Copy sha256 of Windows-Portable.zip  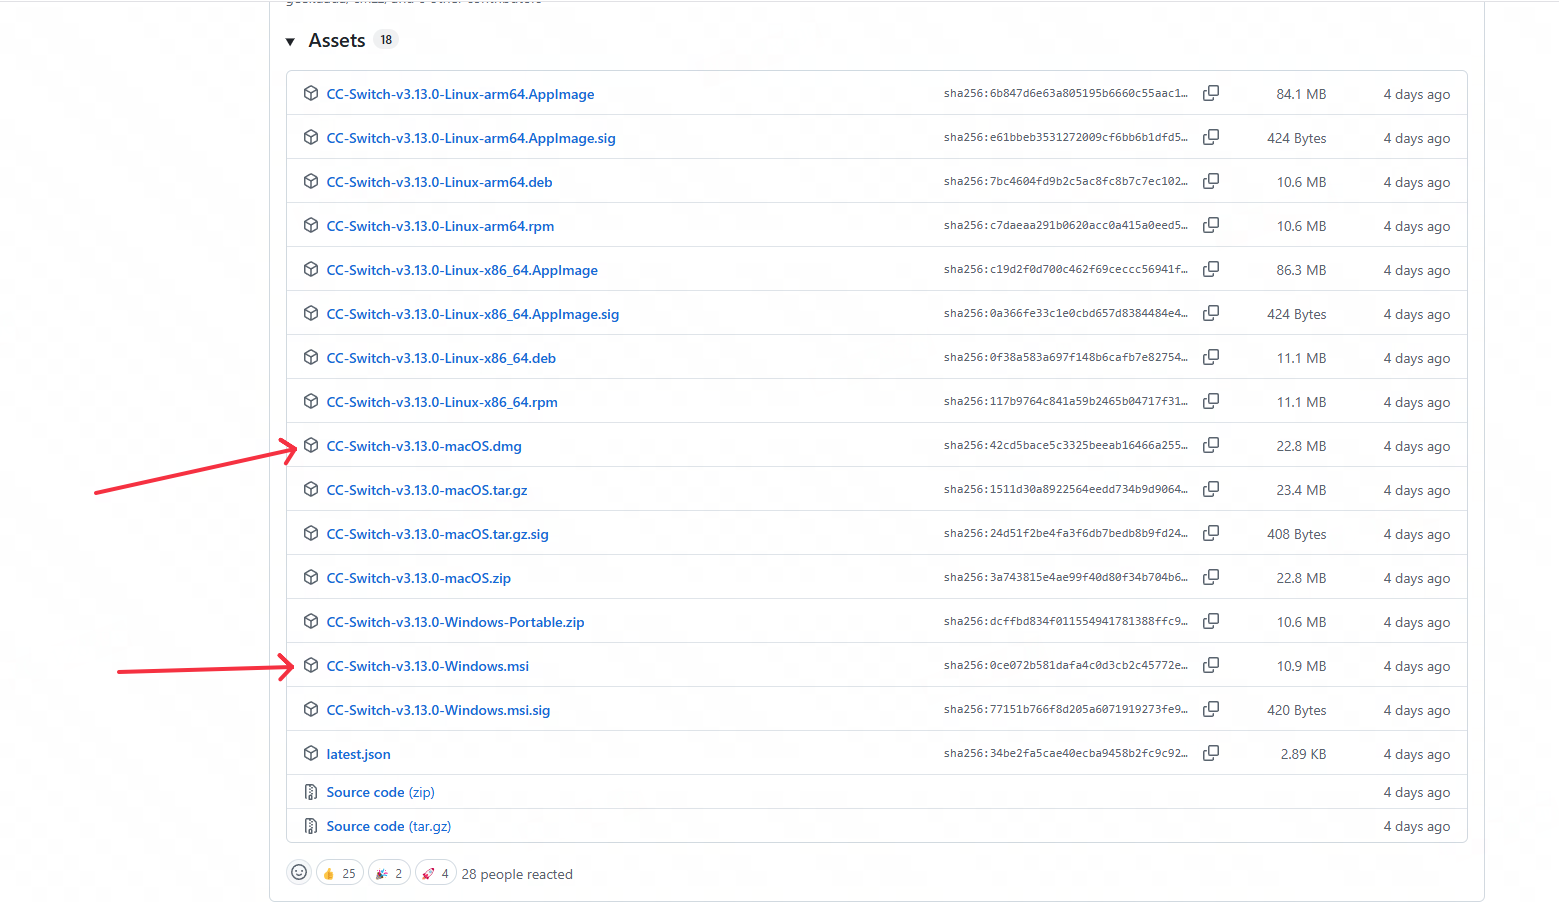coord(1211,621)
